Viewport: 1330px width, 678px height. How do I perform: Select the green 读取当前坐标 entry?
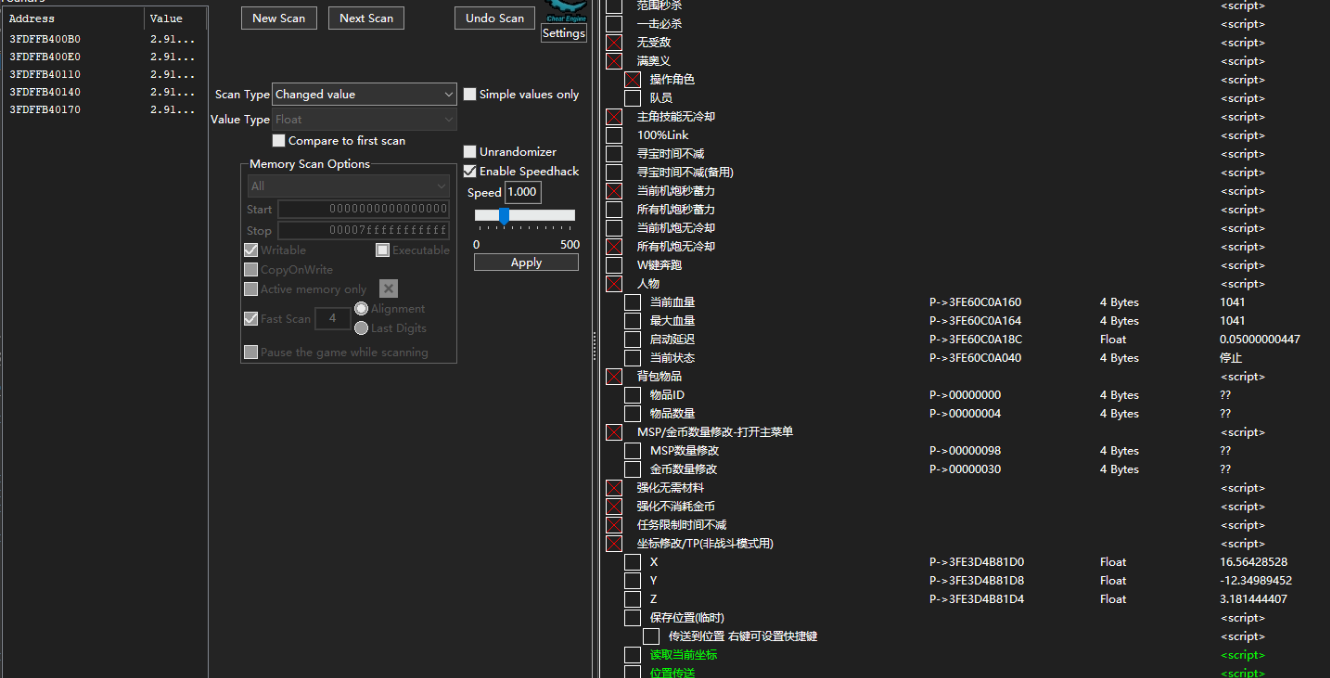tap(683, 655)
